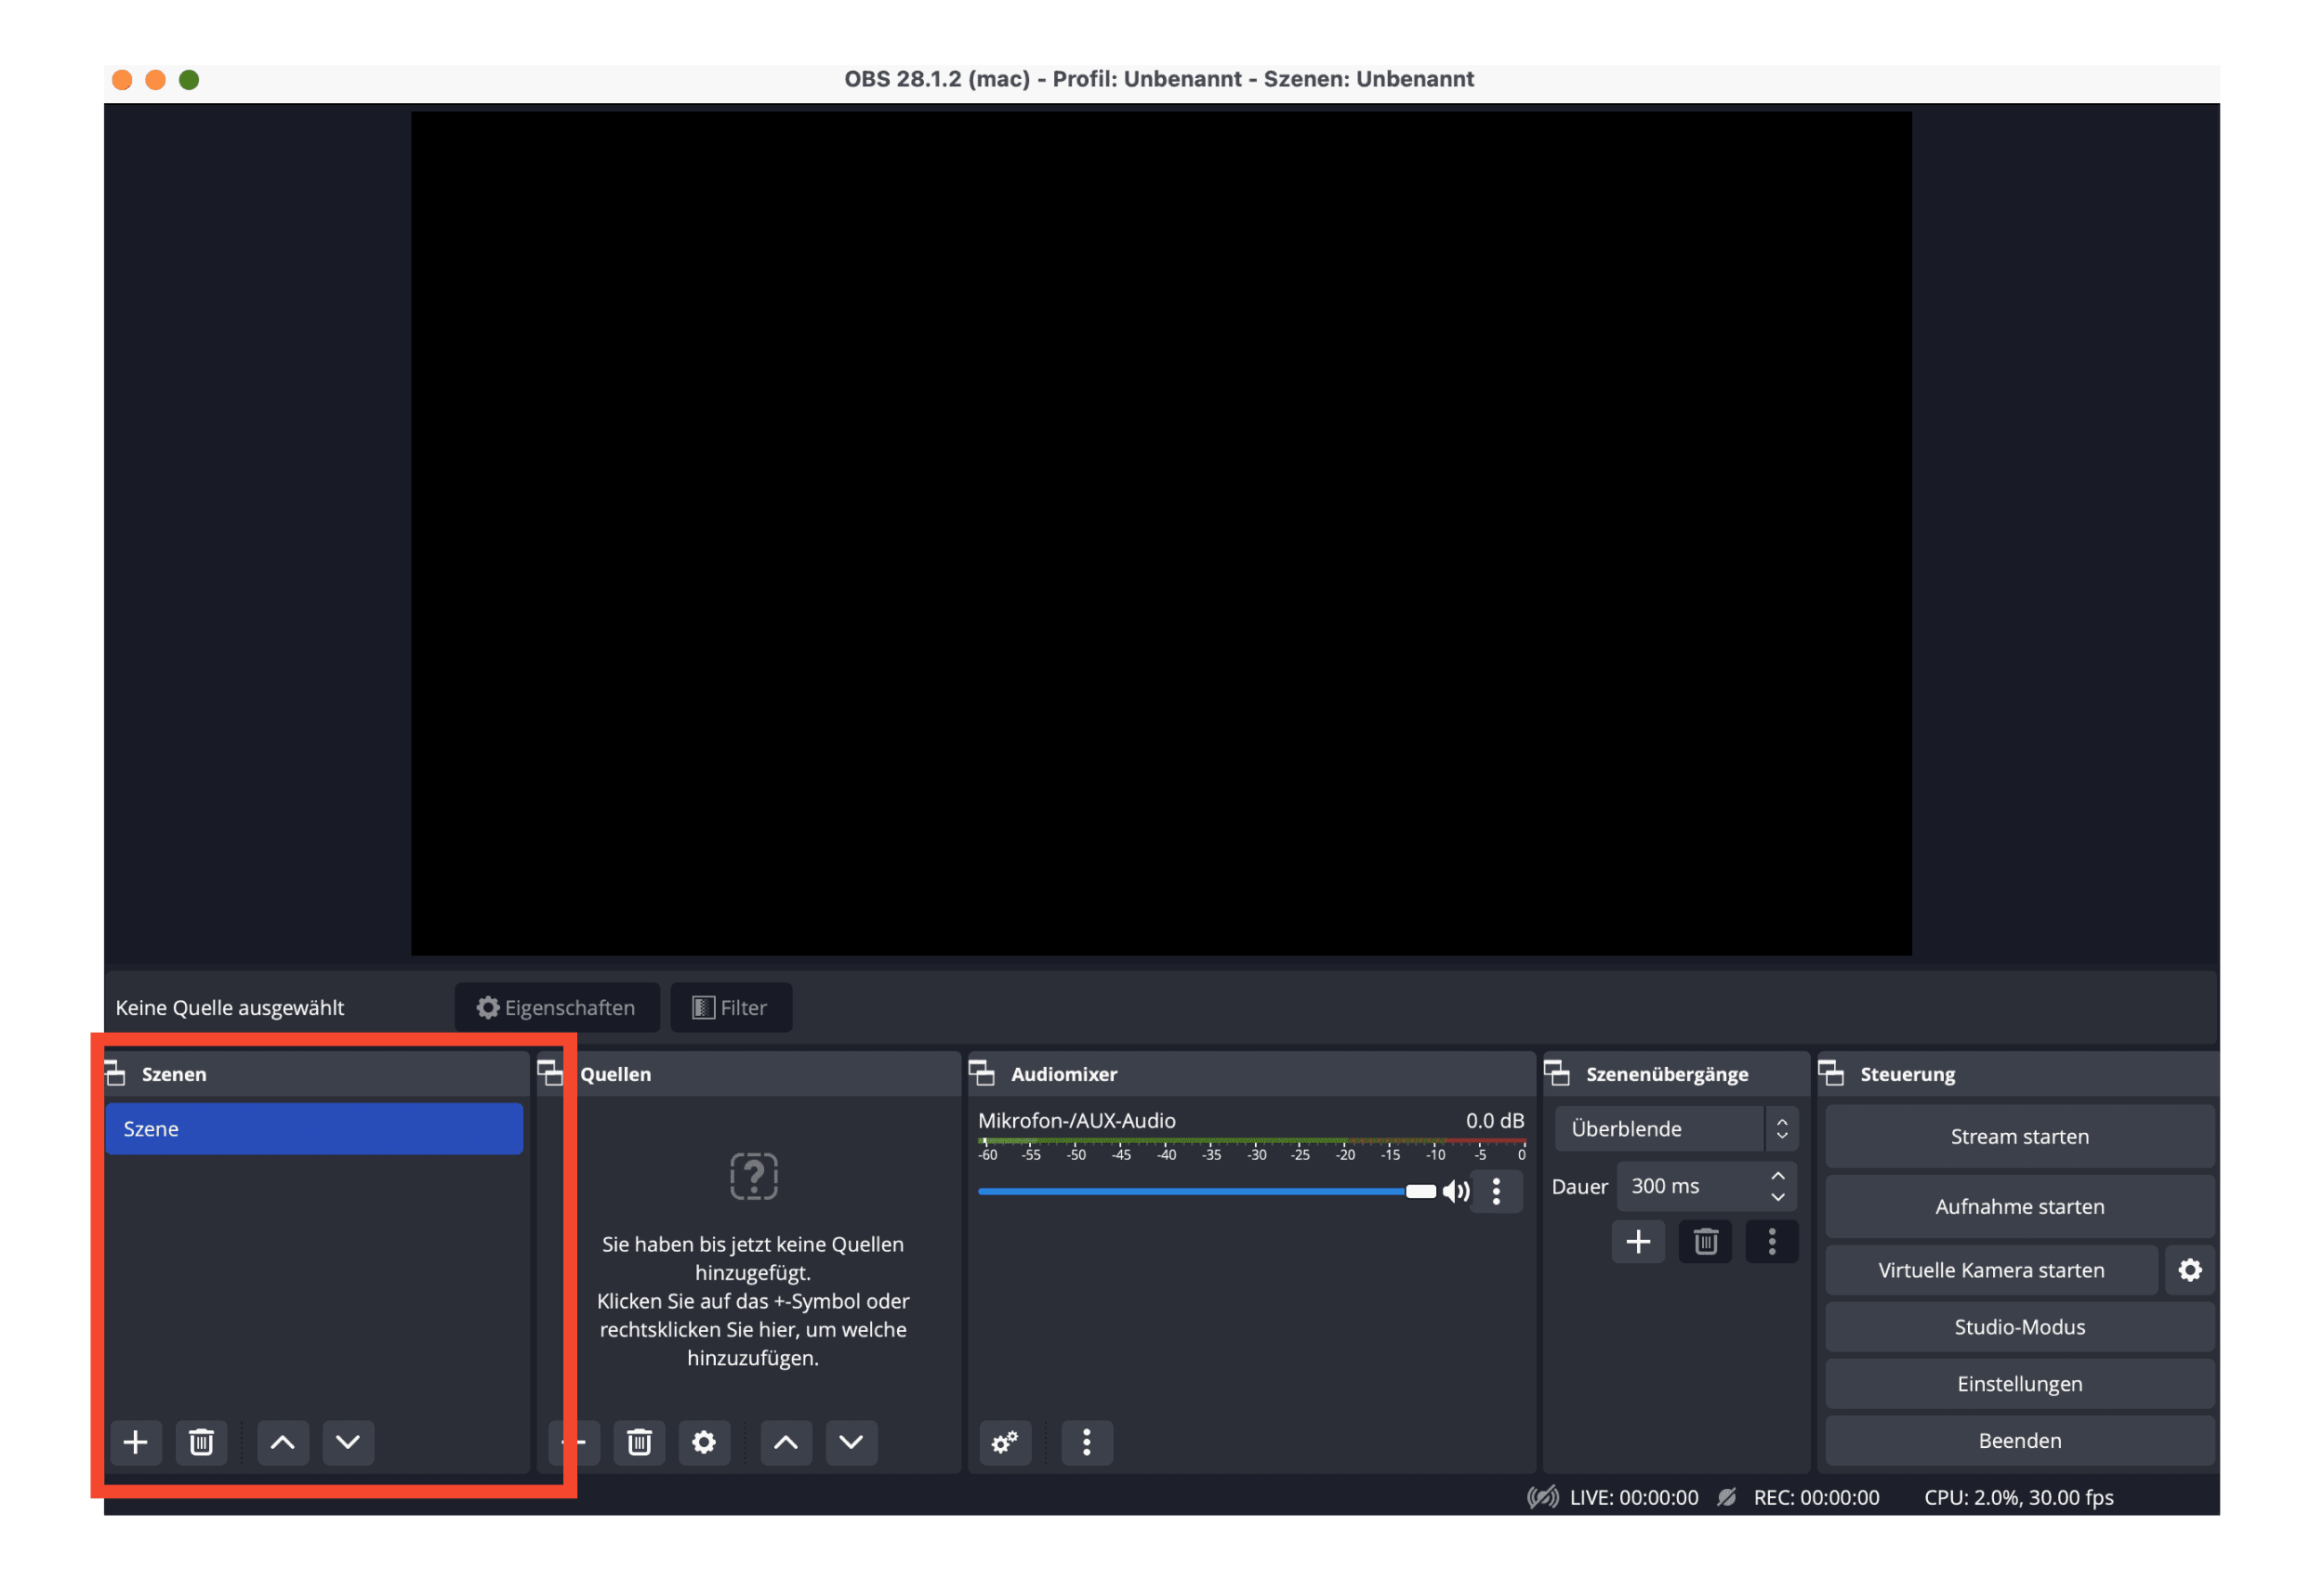Increase Dauer value with up stepper

pyautogui.click(x=1778, y=1176)
